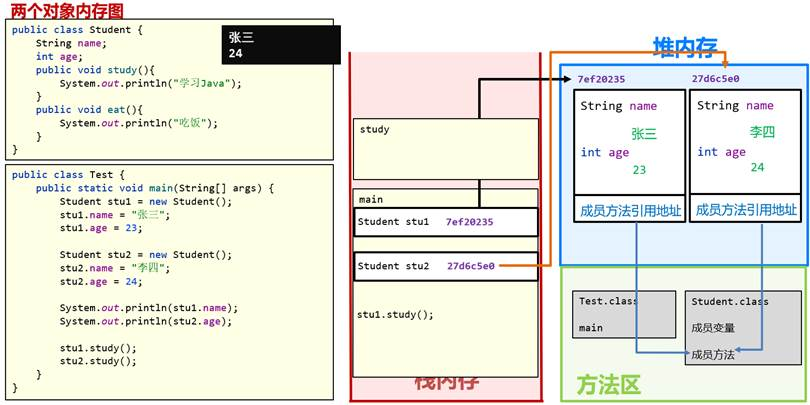The height and width of the screenshot is (405, 810).
Task: Click the println("学习Java") statement
Action: 150,83
